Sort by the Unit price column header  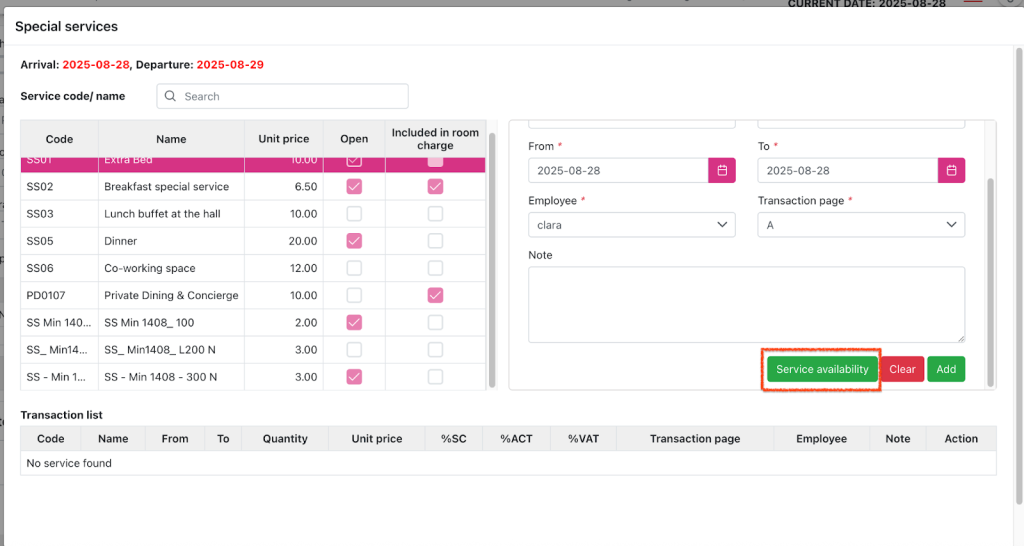[283, 139]
